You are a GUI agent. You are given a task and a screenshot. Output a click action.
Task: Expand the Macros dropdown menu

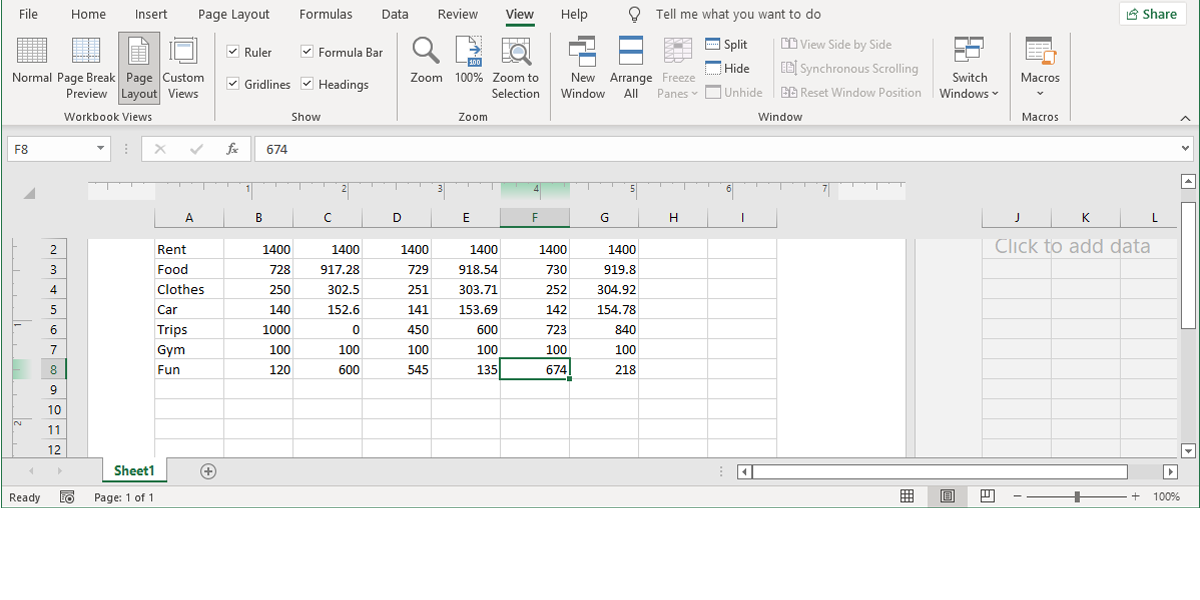[1039, 67]
